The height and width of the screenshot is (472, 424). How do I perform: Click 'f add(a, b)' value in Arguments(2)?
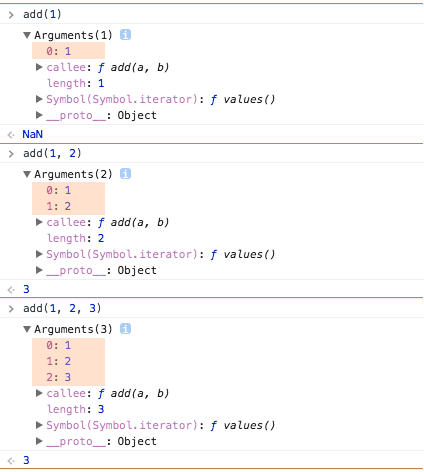(134, 222)
